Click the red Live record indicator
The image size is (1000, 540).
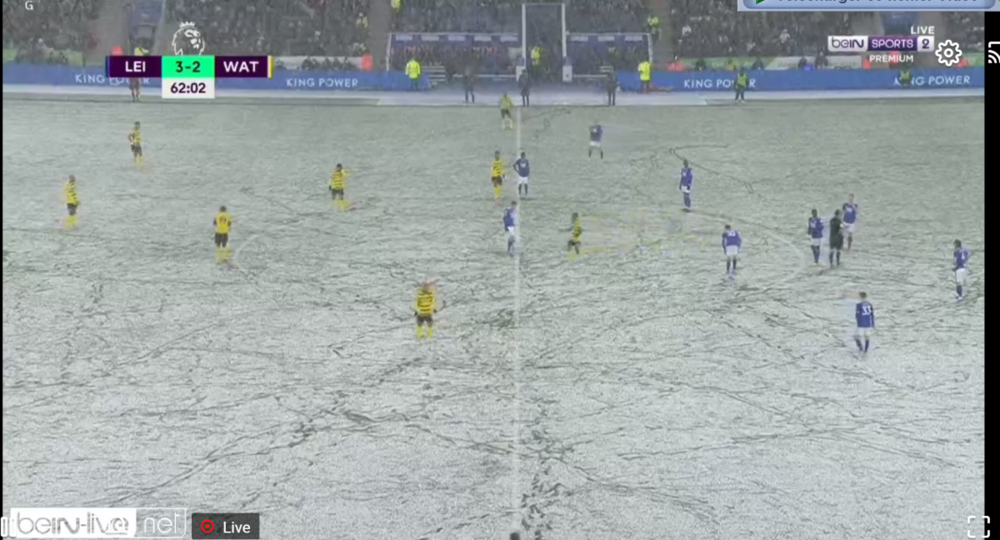coord(207,527)
